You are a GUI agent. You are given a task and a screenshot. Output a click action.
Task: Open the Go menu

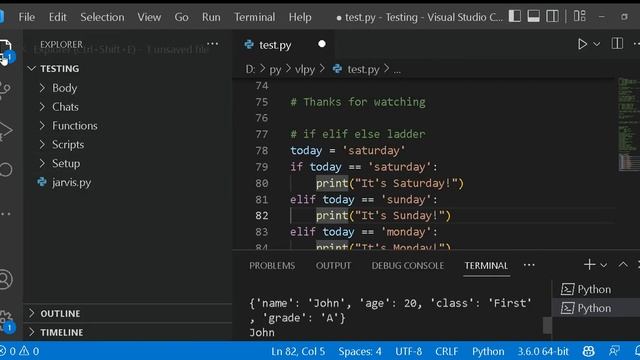pyautogui.click(x=181, y=17)
